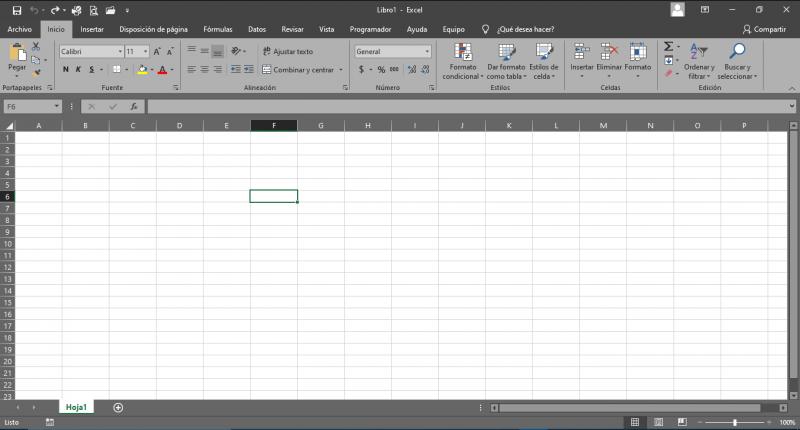Open the Calibri font name dropdown
The height and width of the screenshot is (430, 800).
coord(90,51)
